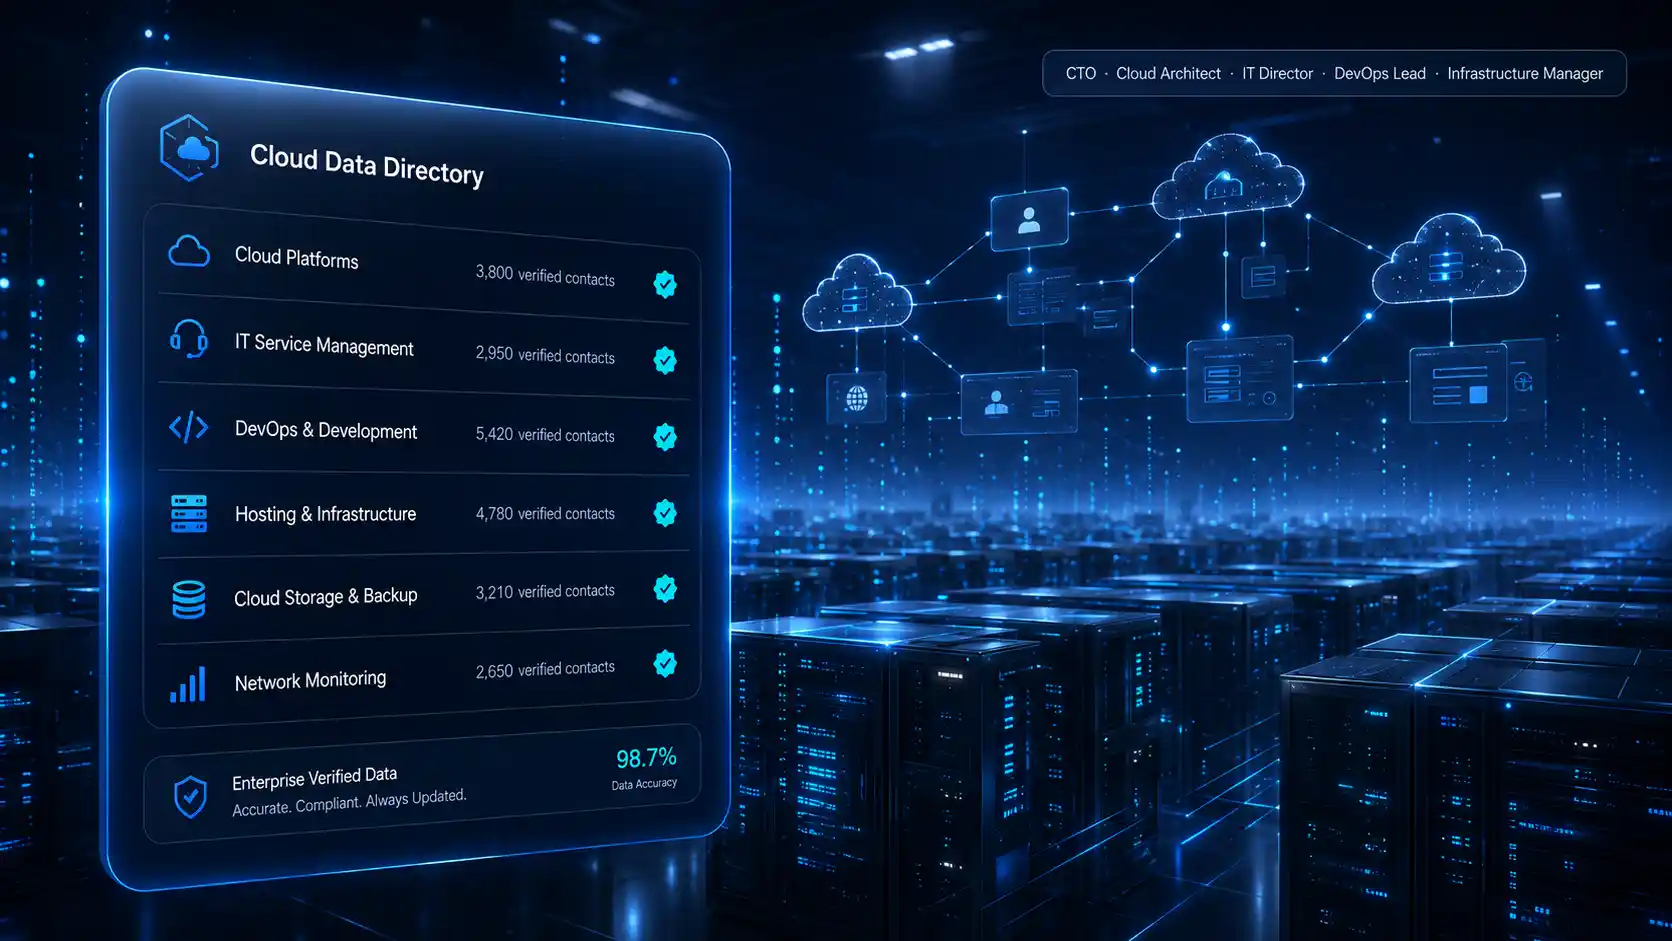Select the Cloud Architect role label
Image resolution: width=1672 pixels, height=941 pixels.
1168,73
